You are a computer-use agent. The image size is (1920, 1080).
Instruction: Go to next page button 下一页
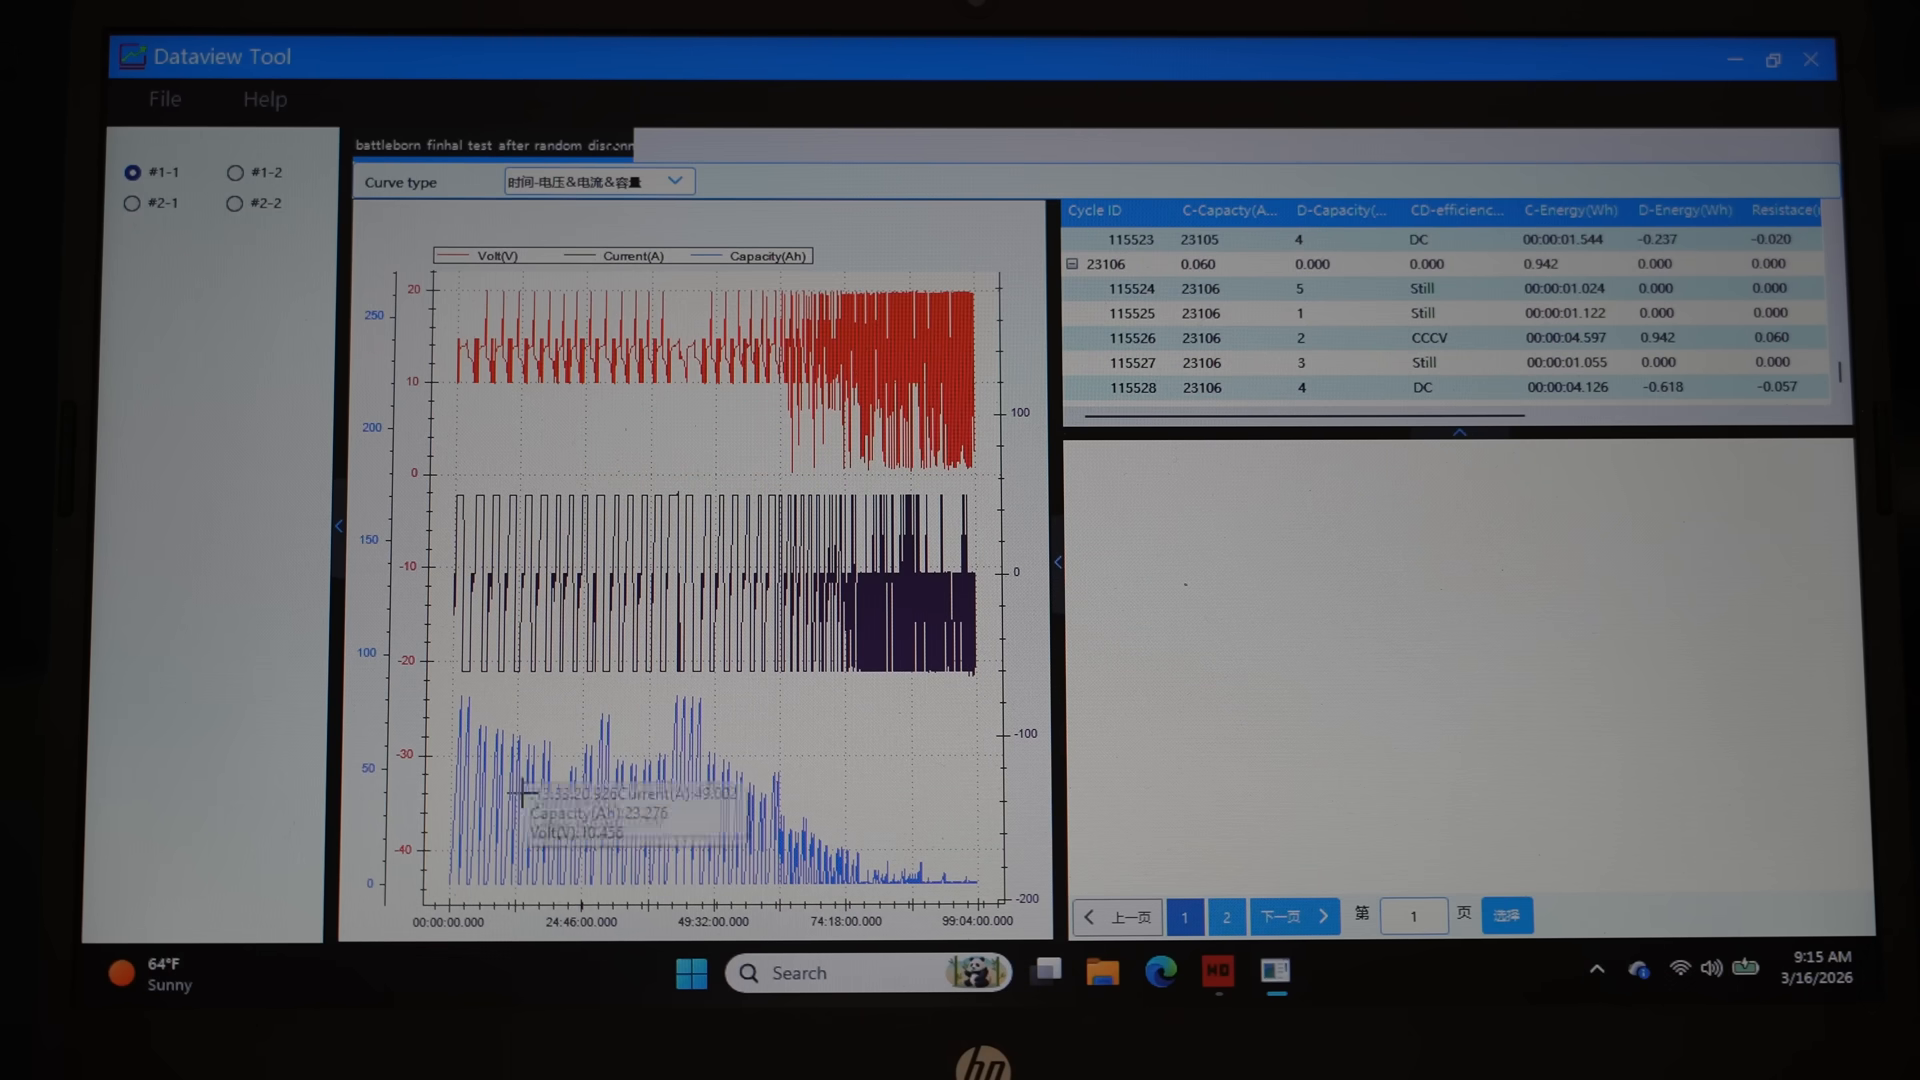pyautogui.click(x=1295, y=916)
